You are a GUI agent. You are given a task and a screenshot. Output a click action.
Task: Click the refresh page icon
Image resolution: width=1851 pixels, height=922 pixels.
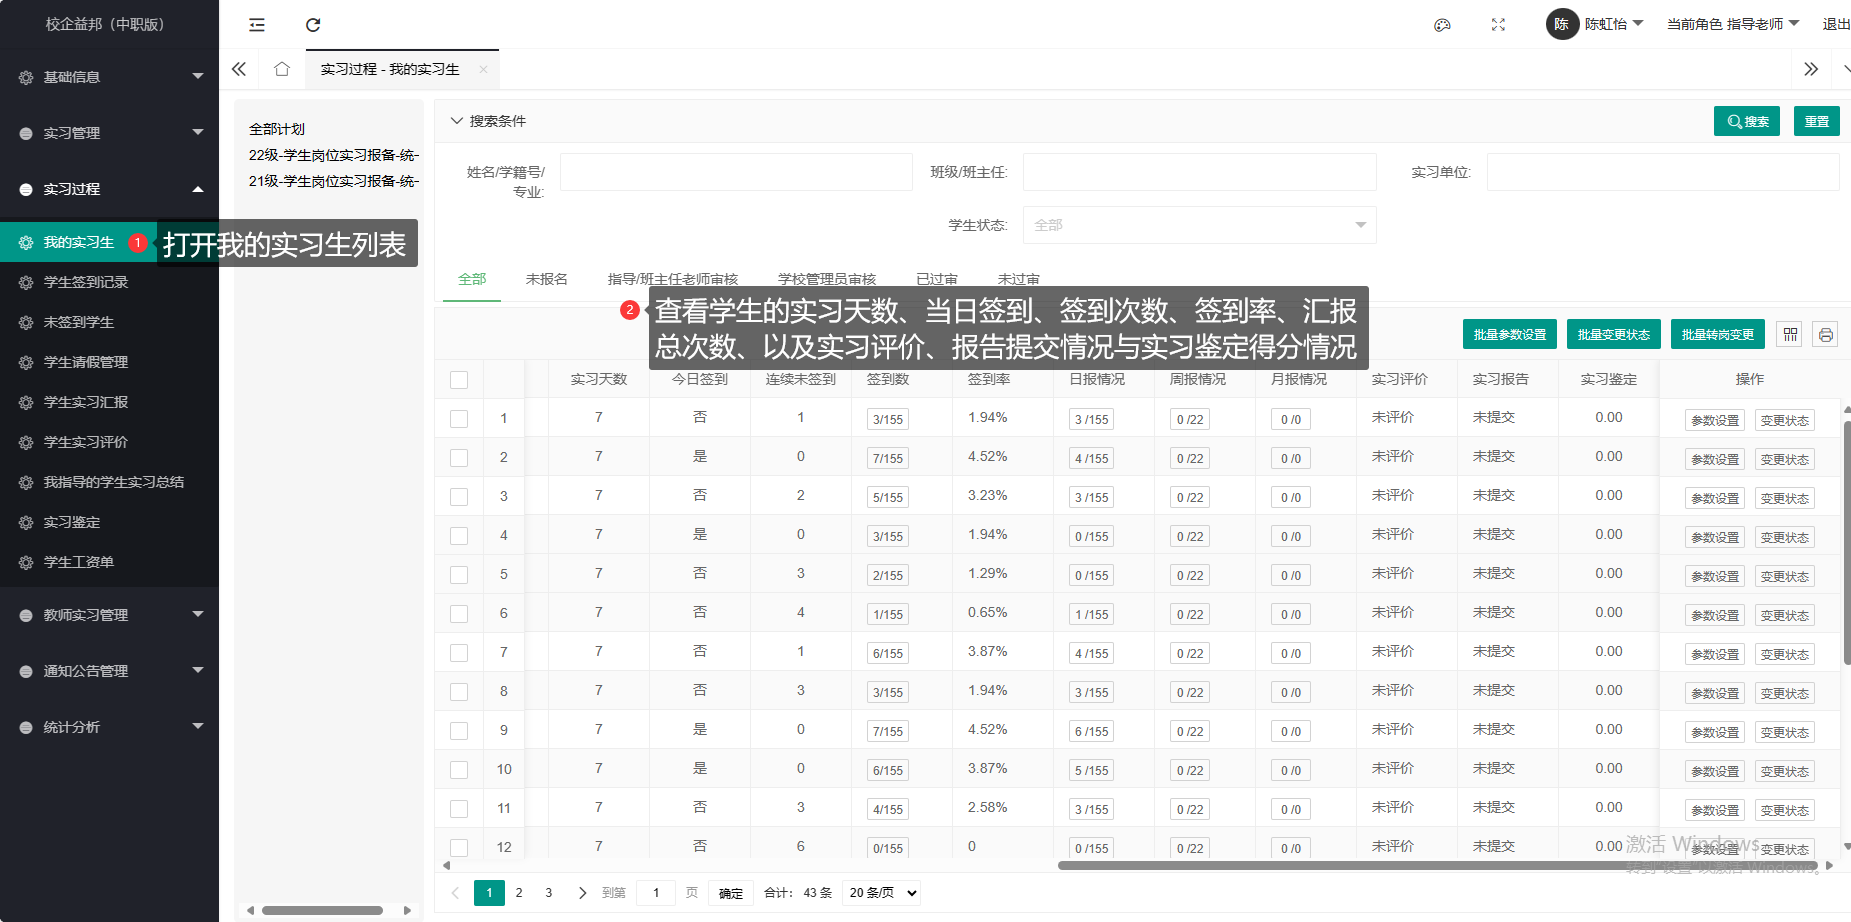click(x=313, y=25)
